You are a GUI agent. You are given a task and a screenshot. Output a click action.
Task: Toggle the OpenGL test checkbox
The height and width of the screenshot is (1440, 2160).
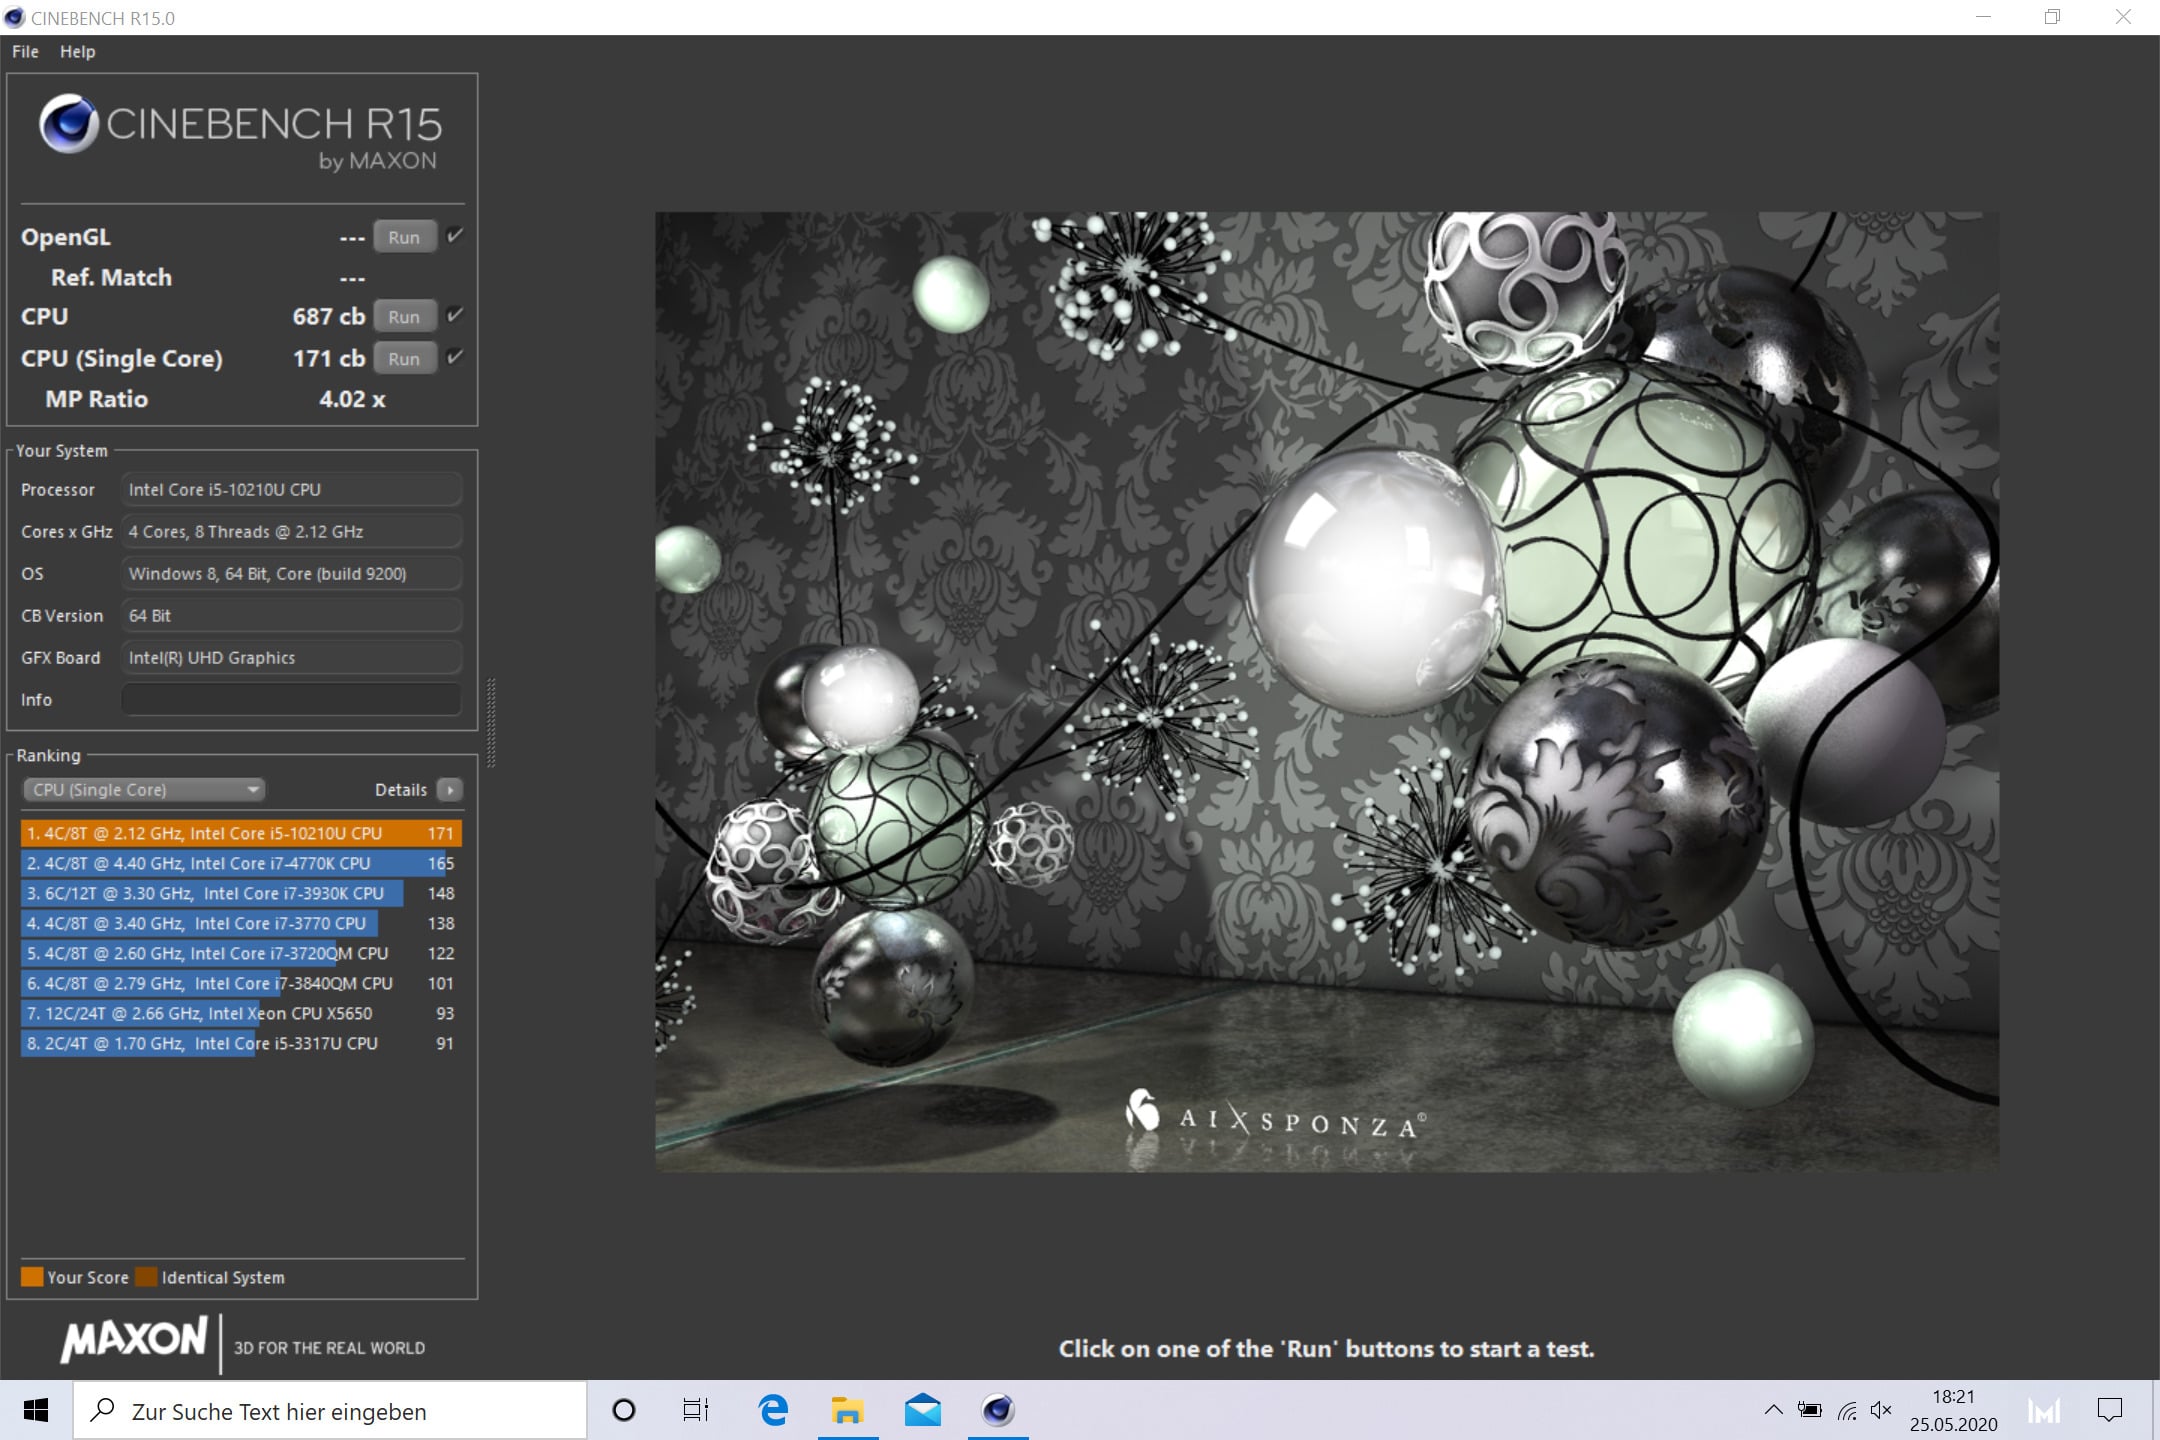click(x=455, y=236)
